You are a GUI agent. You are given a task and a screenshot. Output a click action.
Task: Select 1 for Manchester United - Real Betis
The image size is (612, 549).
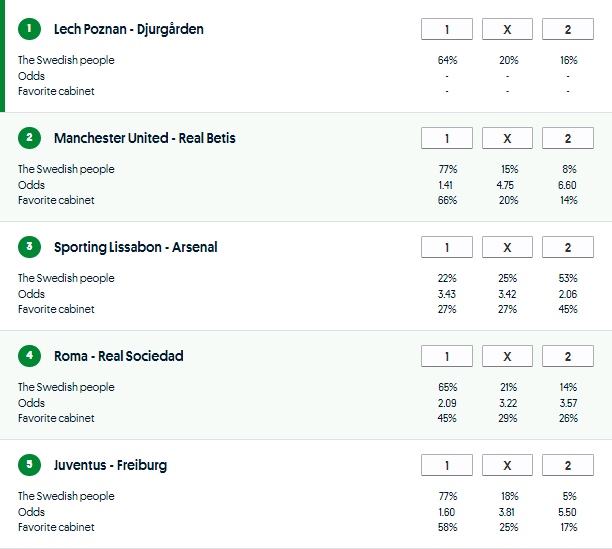447,138
